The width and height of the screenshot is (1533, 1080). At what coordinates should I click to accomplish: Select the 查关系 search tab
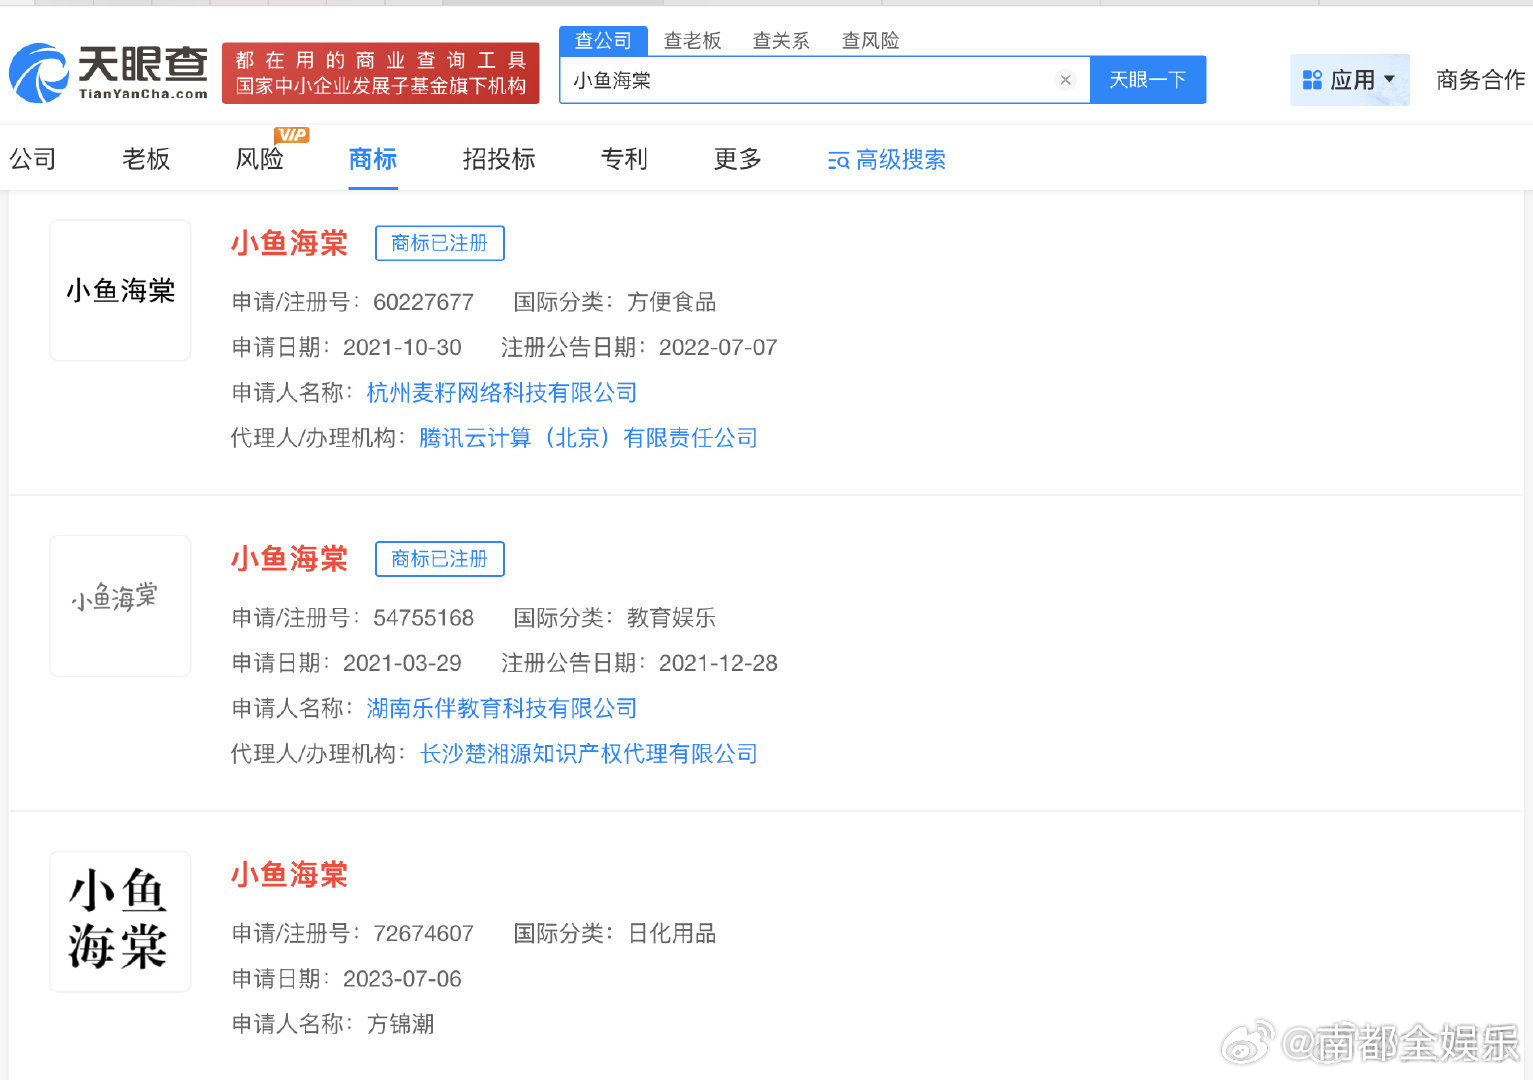point(781,41)
